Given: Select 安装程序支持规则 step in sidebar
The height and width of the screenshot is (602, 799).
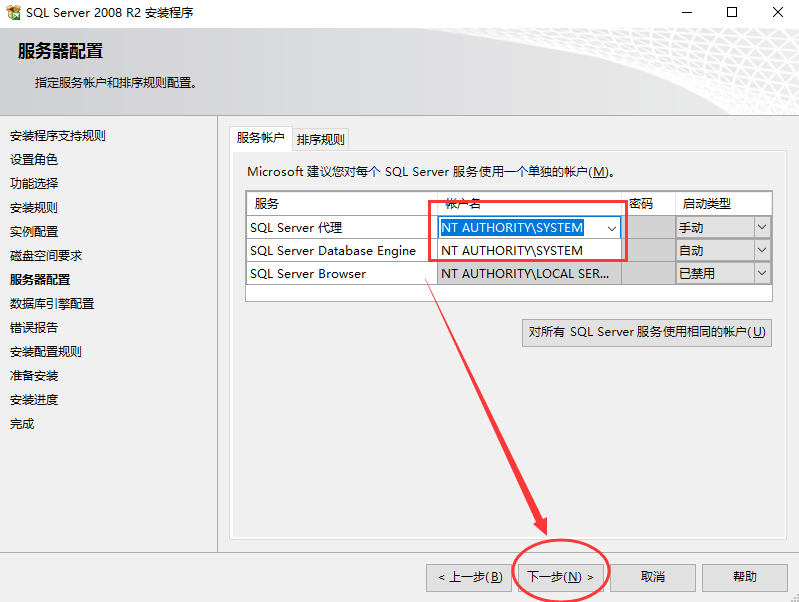Looking at the screenshot, I should pyautogui.click(x=58, y=136).
